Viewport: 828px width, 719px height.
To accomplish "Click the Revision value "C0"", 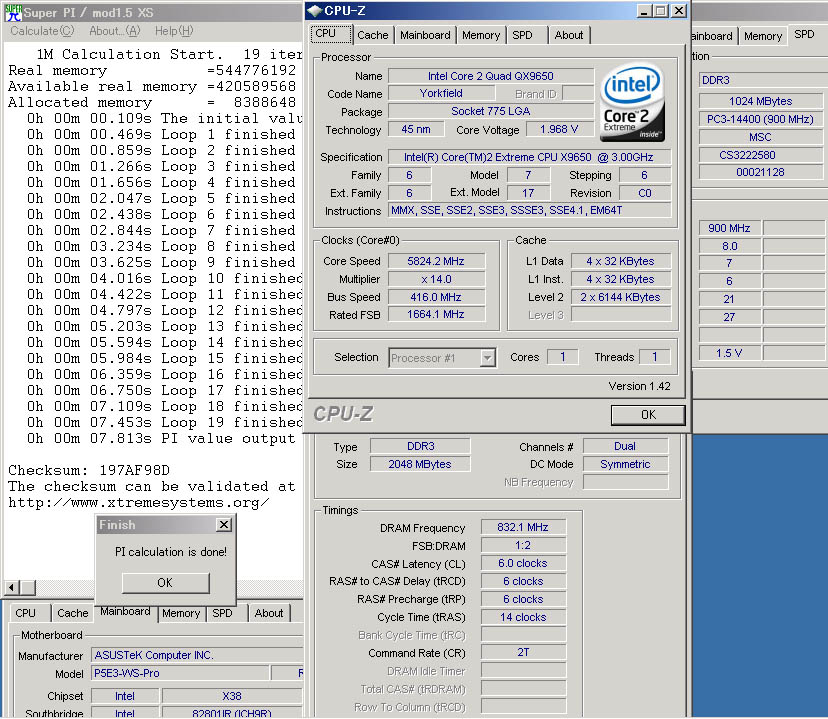I will coord(645,193).
